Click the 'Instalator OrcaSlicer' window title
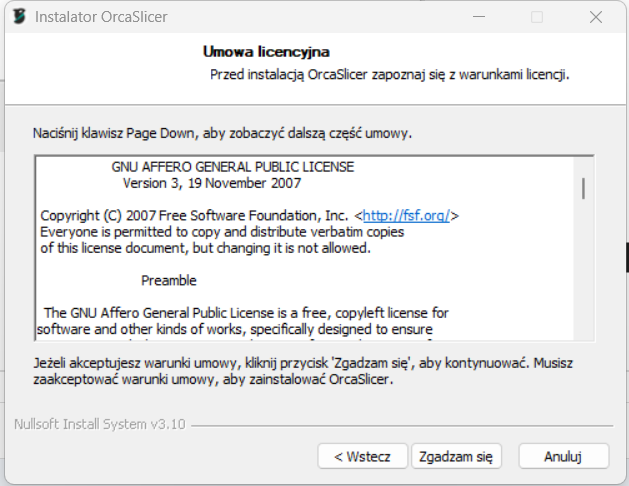 point(101,17)
